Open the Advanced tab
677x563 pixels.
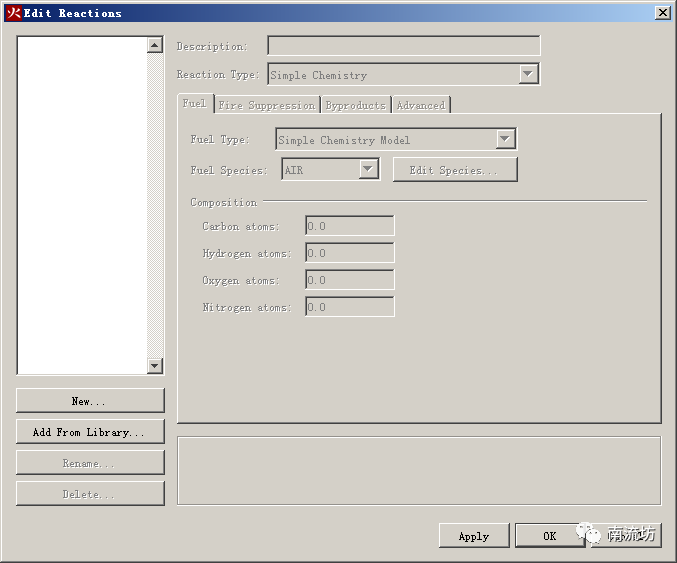[421, 105]
